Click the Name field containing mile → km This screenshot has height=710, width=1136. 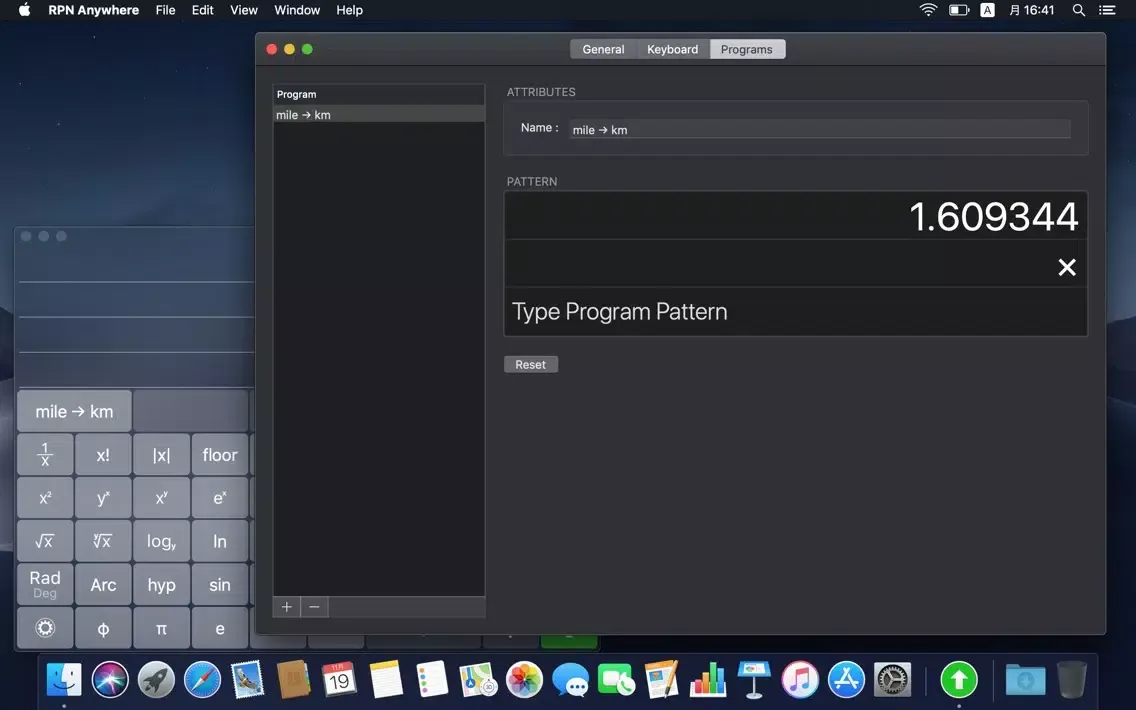[820, 130]
